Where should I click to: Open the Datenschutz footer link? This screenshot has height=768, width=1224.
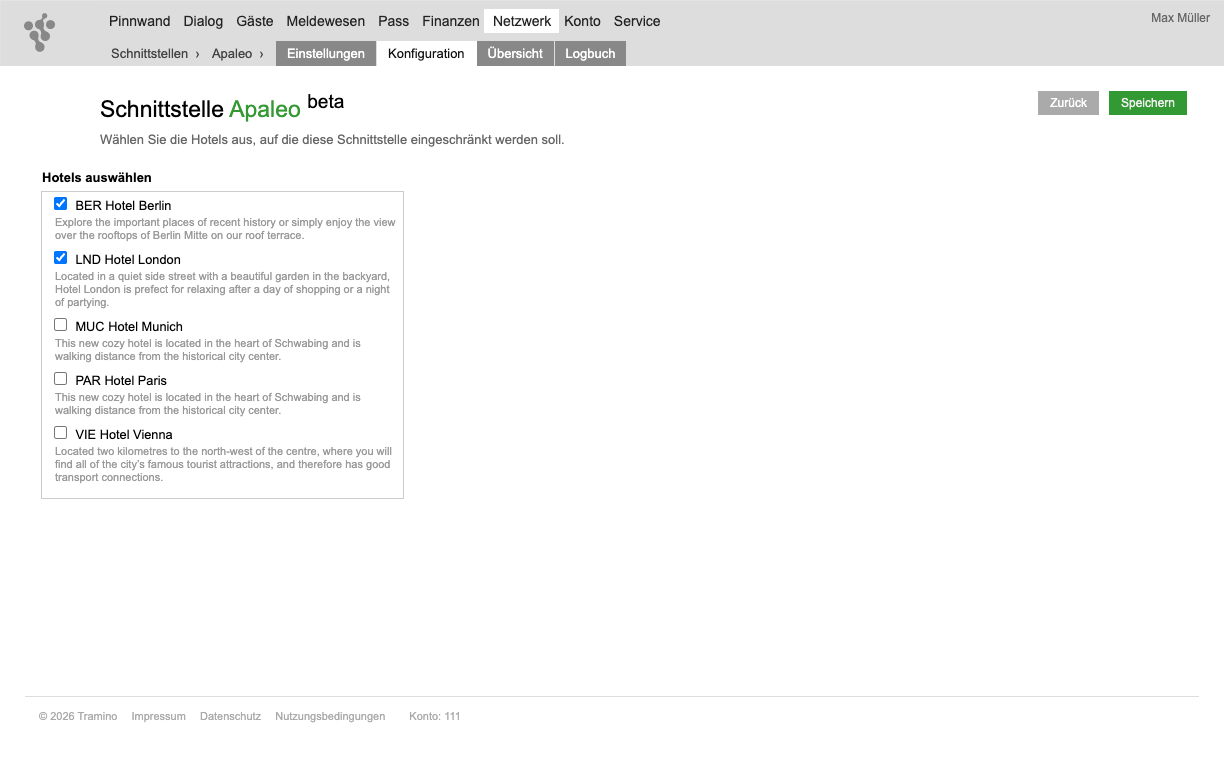[x=230, y=716]
